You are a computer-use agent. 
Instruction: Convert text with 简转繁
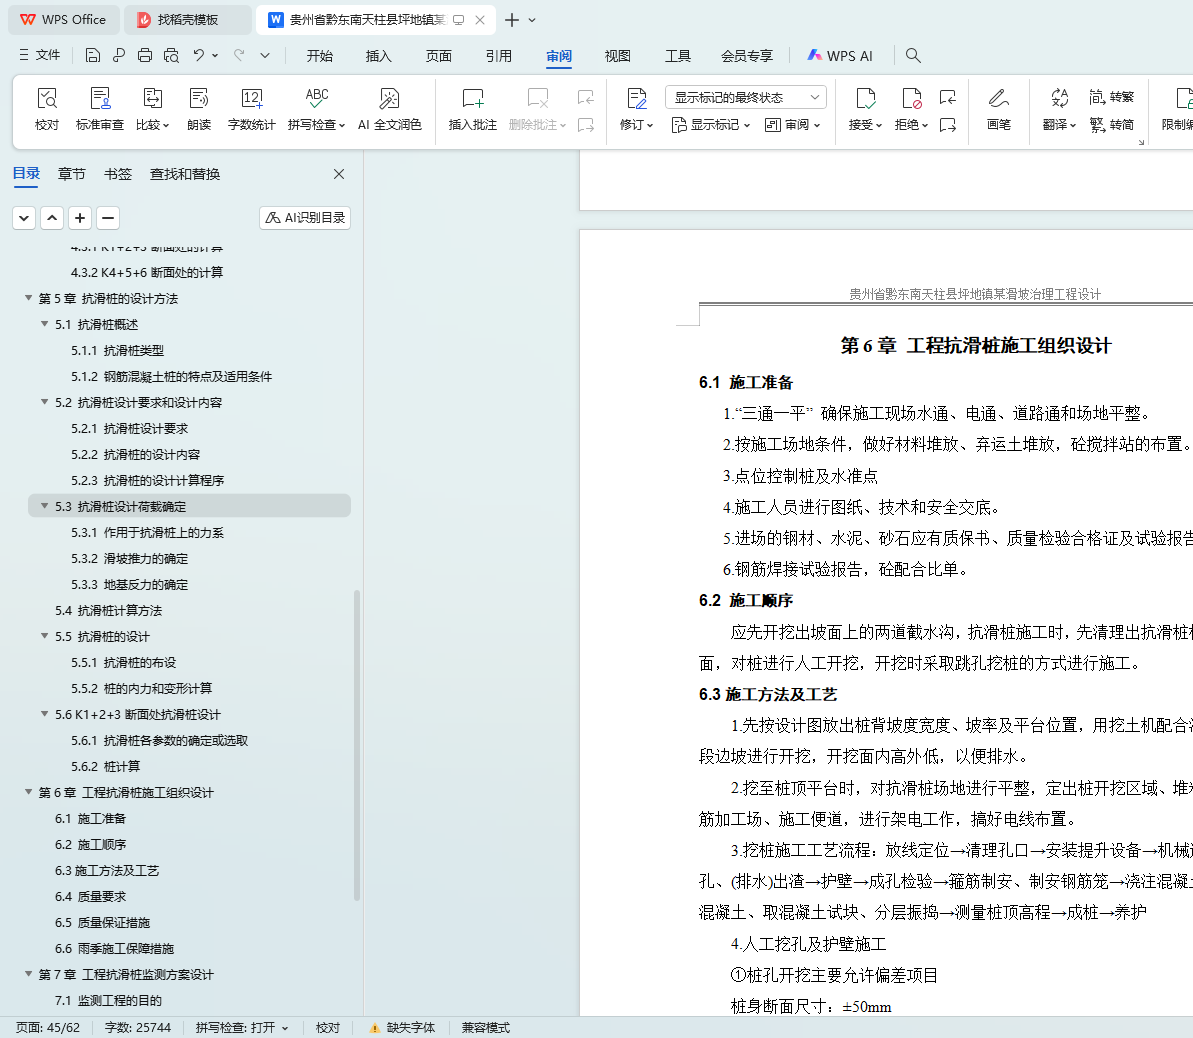[x=1112, y=97]
